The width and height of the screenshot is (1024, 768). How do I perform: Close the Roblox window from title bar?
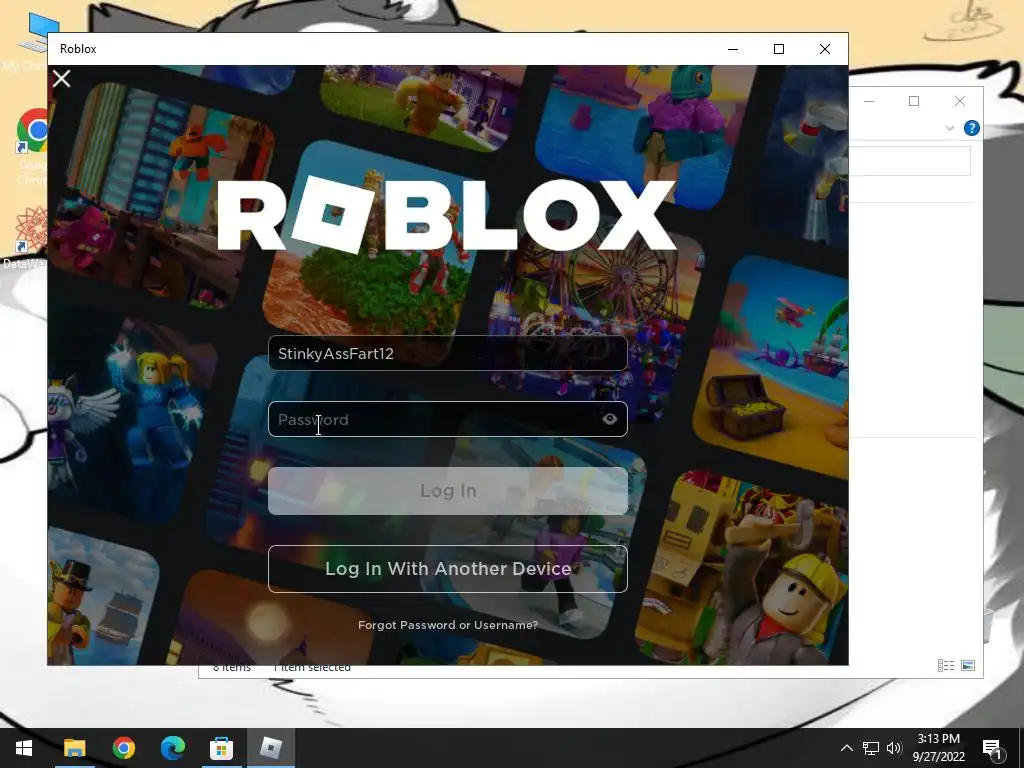point(825,49)
